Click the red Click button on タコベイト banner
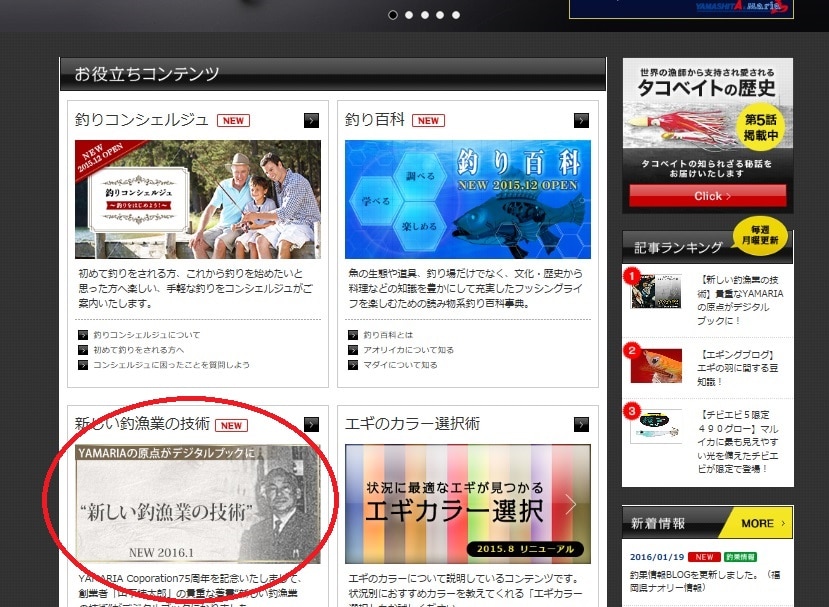This screenshot has width=829, height=607. [x=707, y=196]
